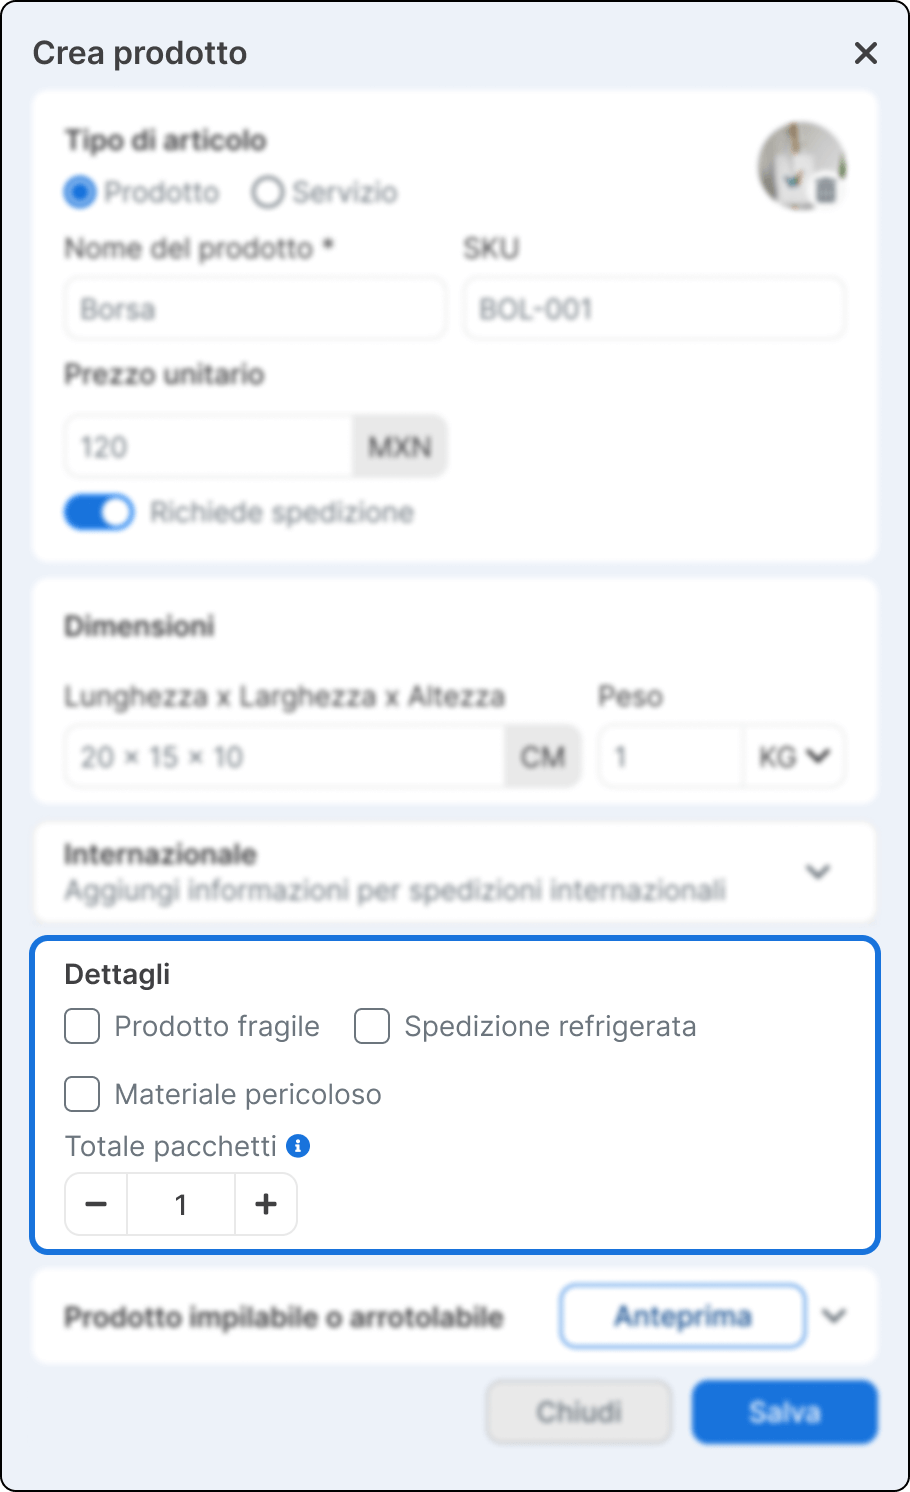Click the trash icon on product image
The image size is (910, 1492).
[826, 190]
